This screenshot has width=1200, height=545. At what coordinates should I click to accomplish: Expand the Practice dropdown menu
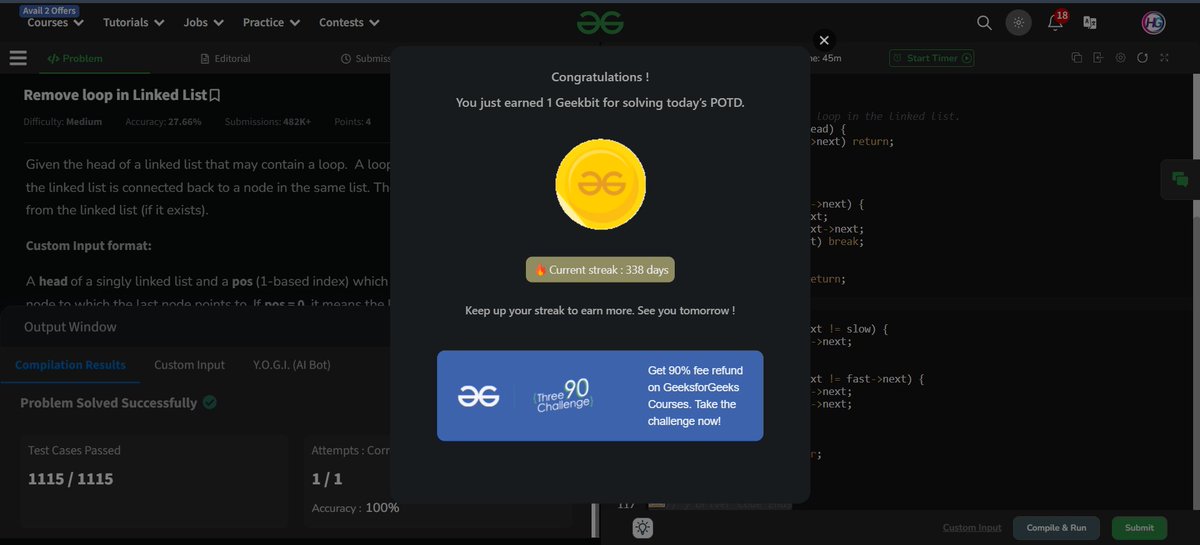click(272, 22)
